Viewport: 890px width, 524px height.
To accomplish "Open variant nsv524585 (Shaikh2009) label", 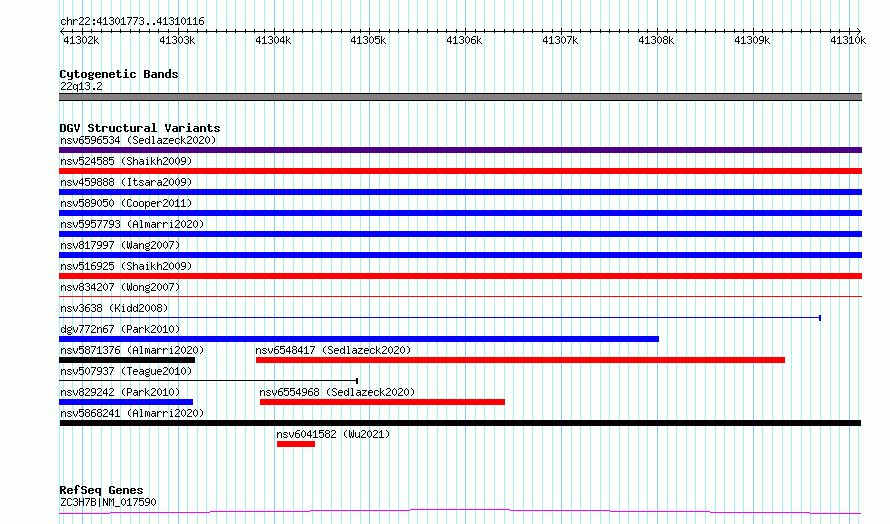I will click(x=126, y=161).
